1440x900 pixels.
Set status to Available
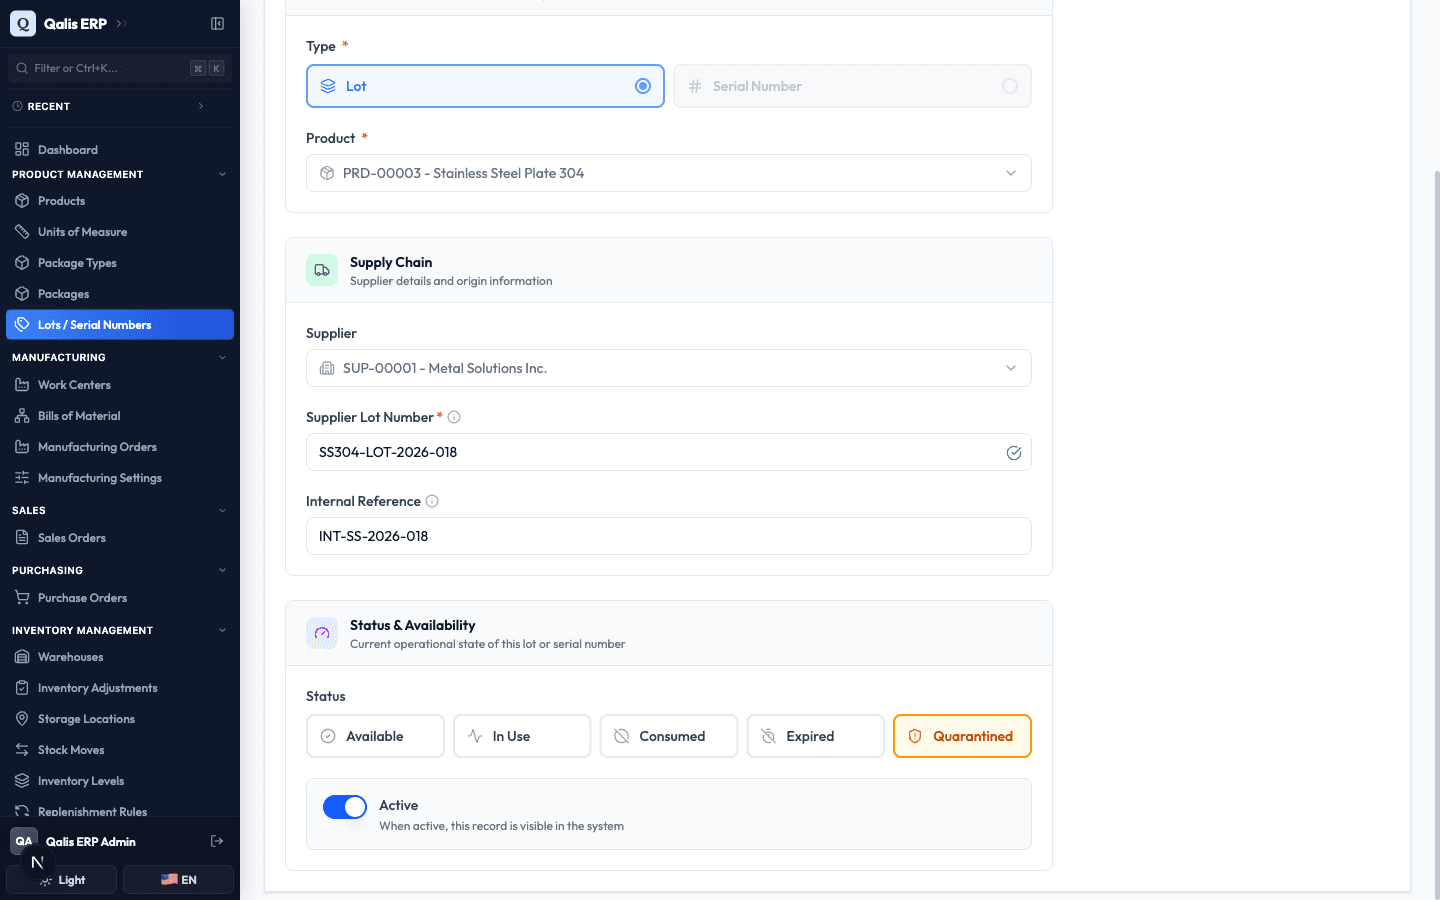click(x=375, y=736)
